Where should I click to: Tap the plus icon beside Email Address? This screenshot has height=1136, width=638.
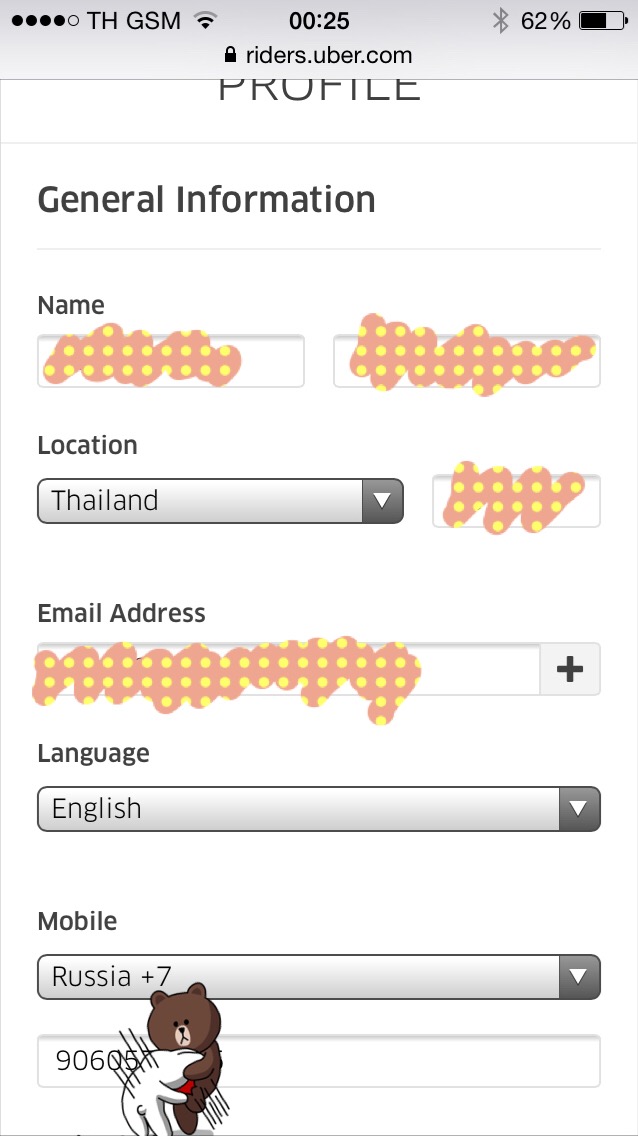570,669
